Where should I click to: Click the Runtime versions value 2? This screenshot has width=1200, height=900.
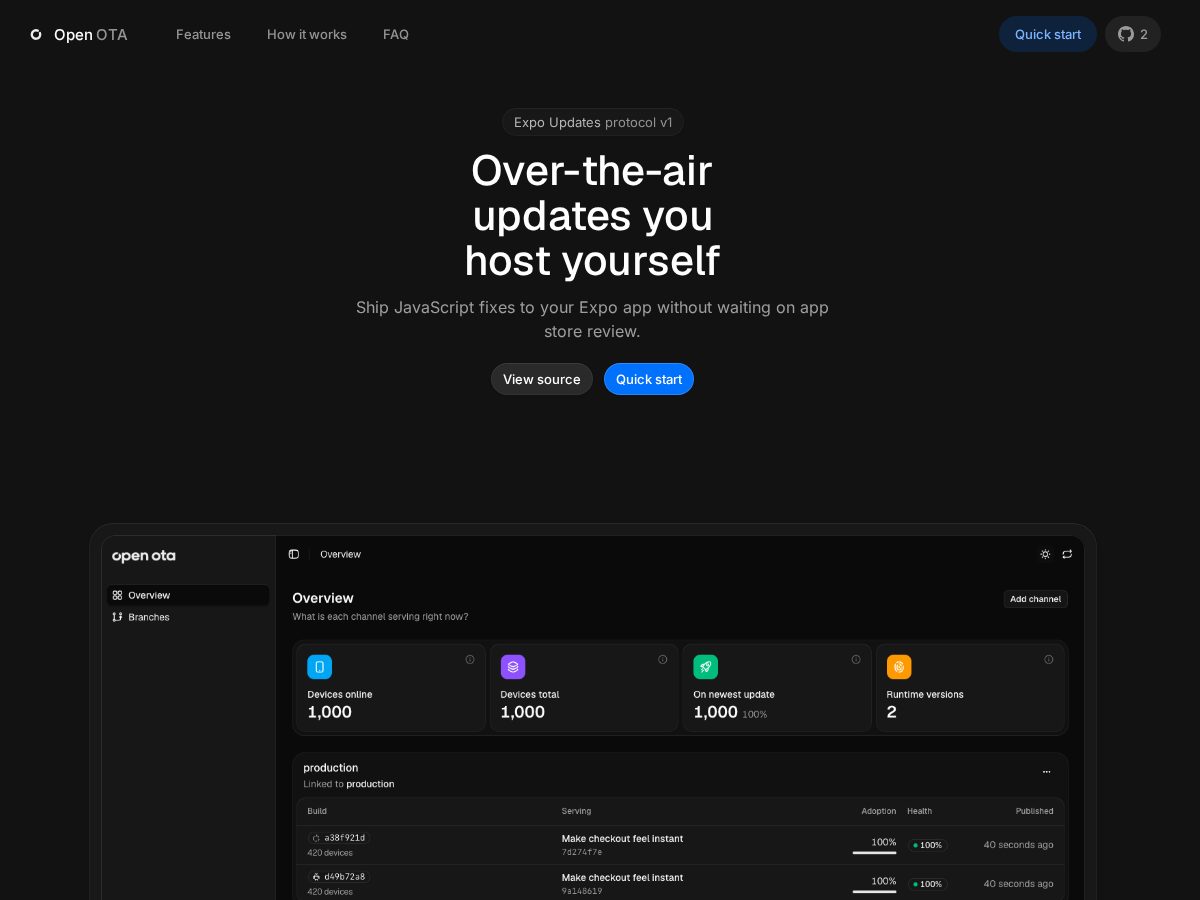click(892, 712)
